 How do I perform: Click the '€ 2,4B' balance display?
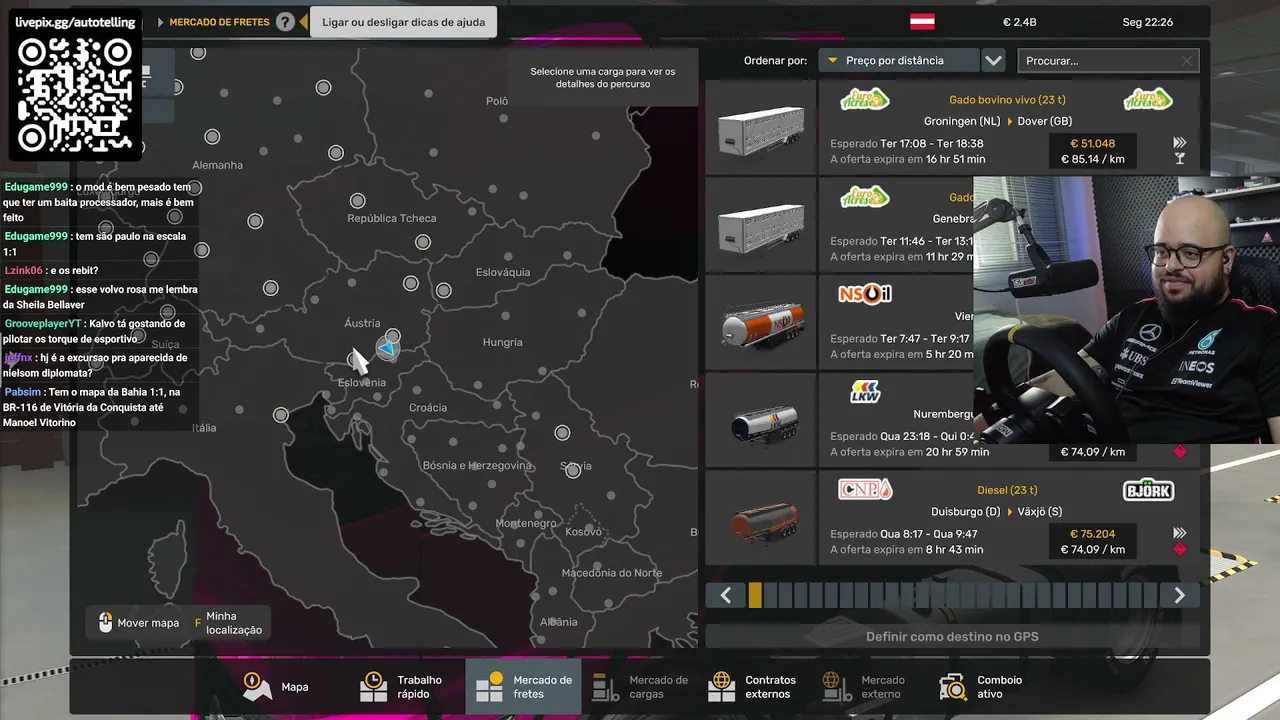pos(1020,22)
